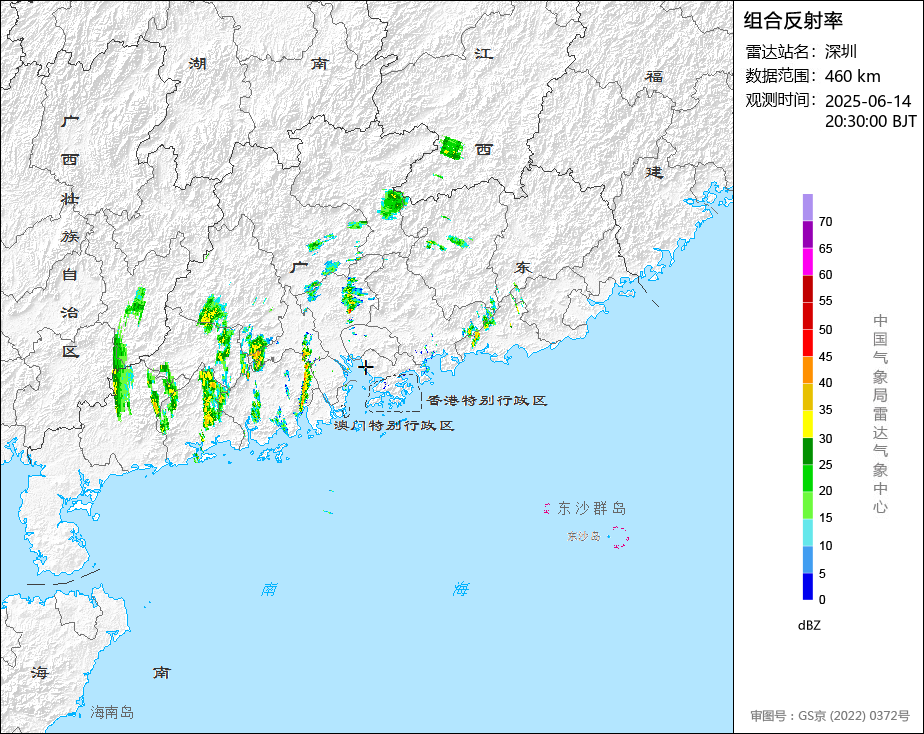Viewport: 924px width, 734px height.
Task: Click the dark blue 0-5 dBZ swatch
Action: pyautogui.click(x=807, y=587)
